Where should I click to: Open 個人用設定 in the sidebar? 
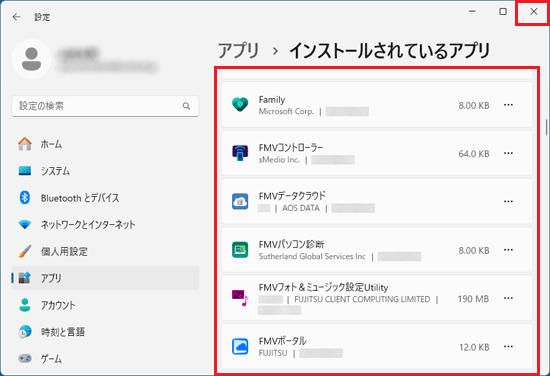tap(105, 251)
